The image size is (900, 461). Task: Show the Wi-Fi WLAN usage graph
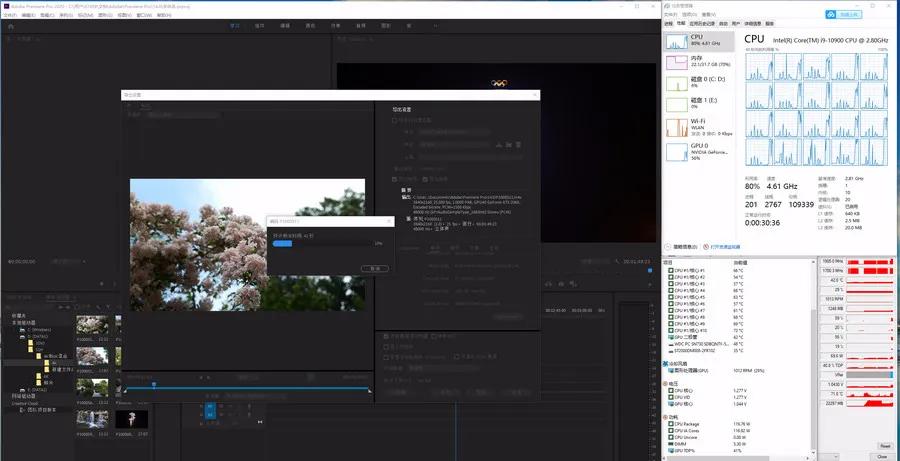(x=700, y=127)
